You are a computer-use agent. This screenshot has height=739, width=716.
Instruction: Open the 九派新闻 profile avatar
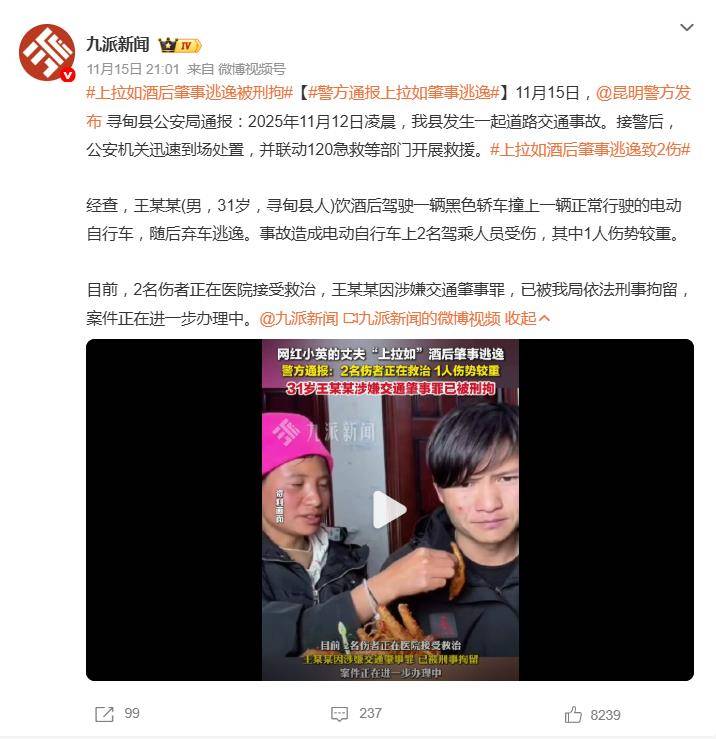point(47,52)
